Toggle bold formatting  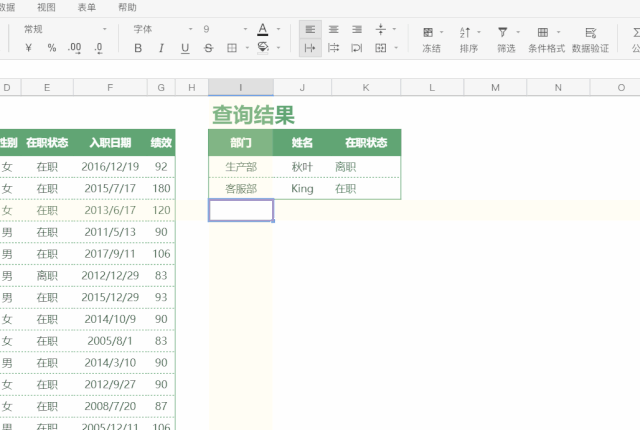tap(138, 48)
